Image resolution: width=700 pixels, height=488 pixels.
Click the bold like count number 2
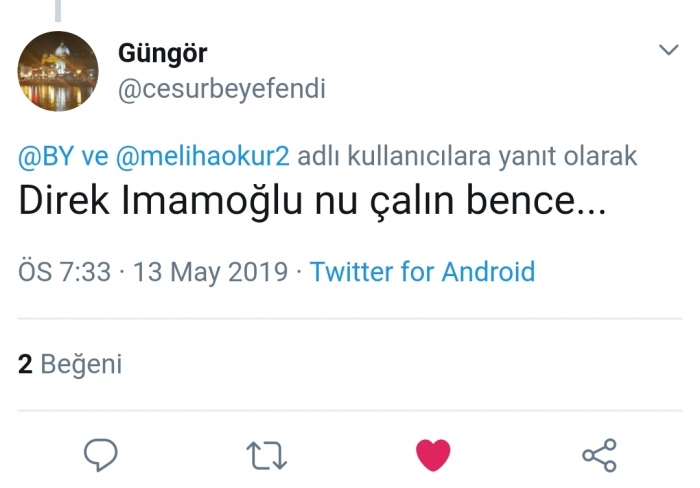[x=26, y=364]
